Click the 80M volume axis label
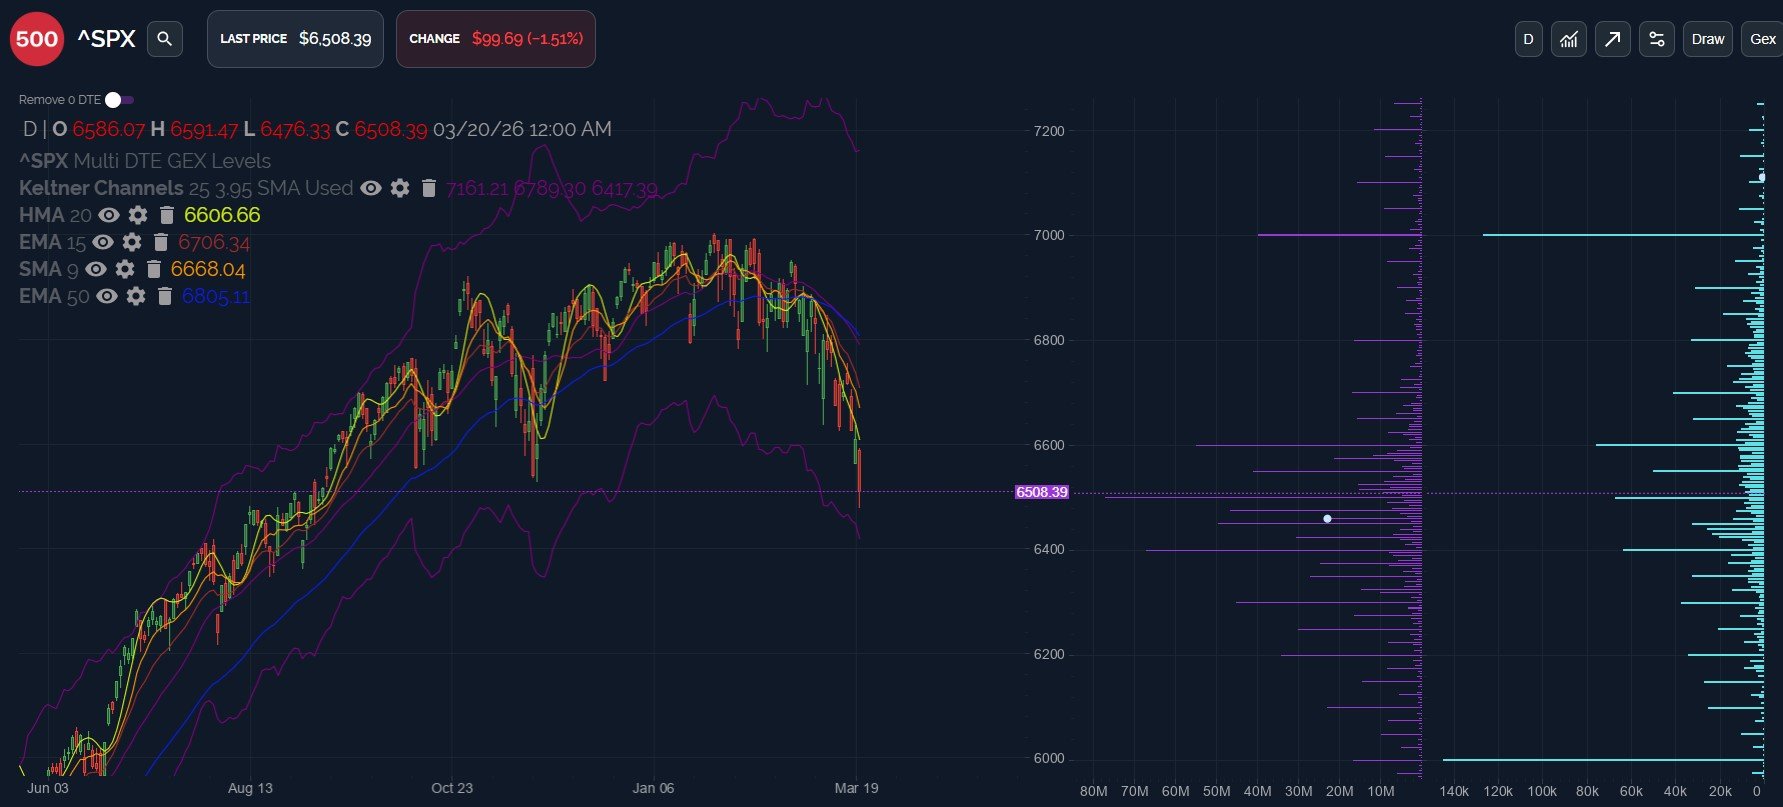This screenshot has width=1783, height=807. click(x=1094, y=791)
